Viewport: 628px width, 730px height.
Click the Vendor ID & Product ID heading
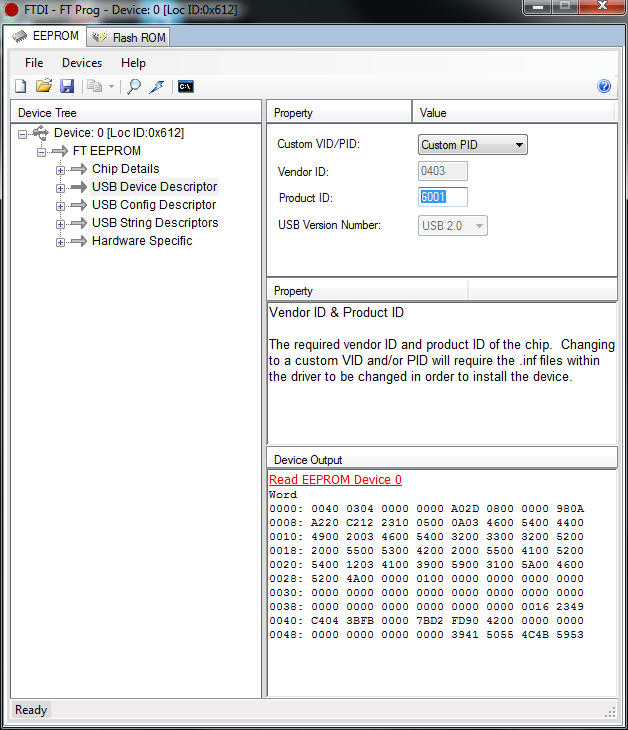click(337, 312)
